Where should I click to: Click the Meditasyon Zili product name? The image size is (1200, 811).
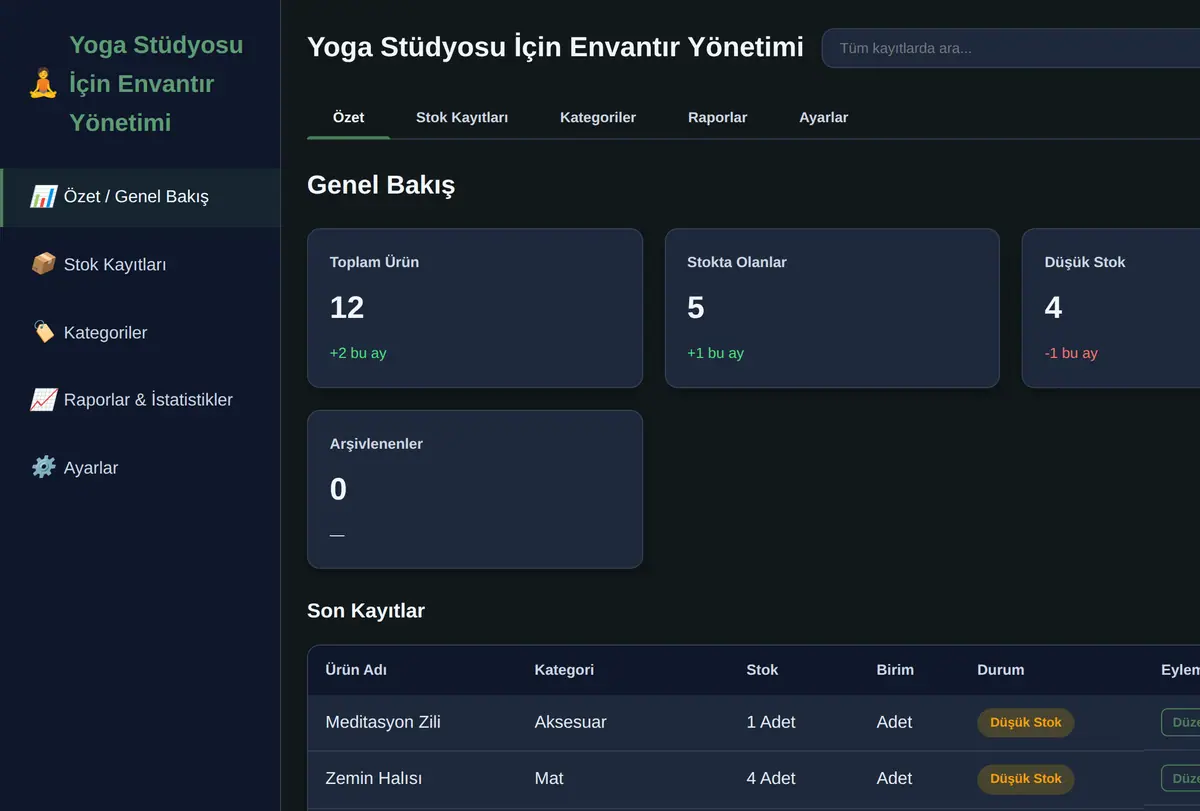pos(383,722)
